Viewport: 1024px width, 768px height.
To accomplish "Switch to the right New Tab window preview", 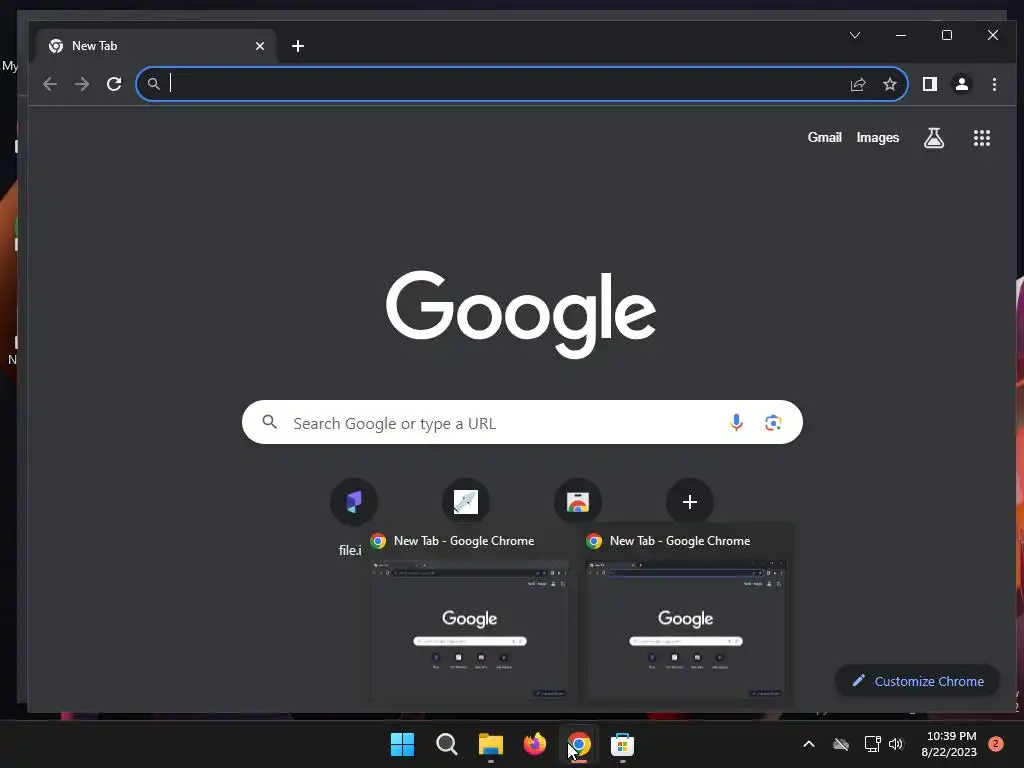I will point(685,615).
